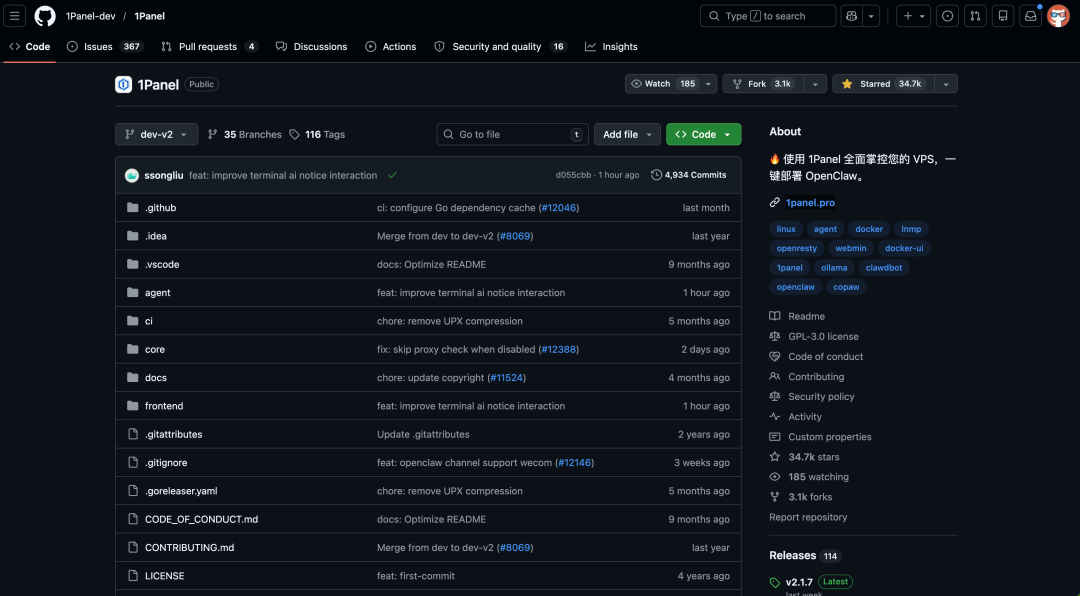Open the create new plus dropdown

point(913,16)
